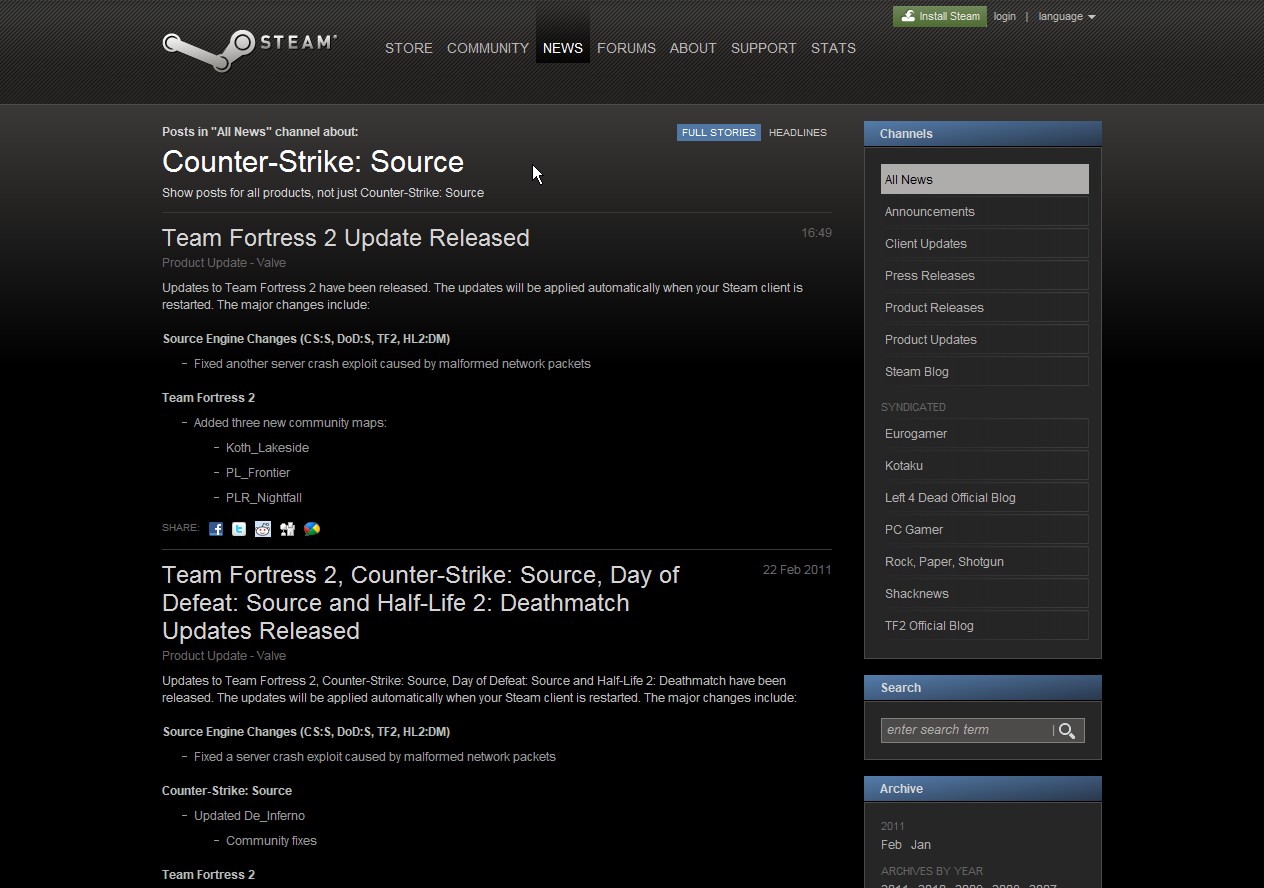Click the 'Updated De_Inferno' list entry
Image resolution: width=1264 pixels, height=888 pixels.
click(249, 816)
